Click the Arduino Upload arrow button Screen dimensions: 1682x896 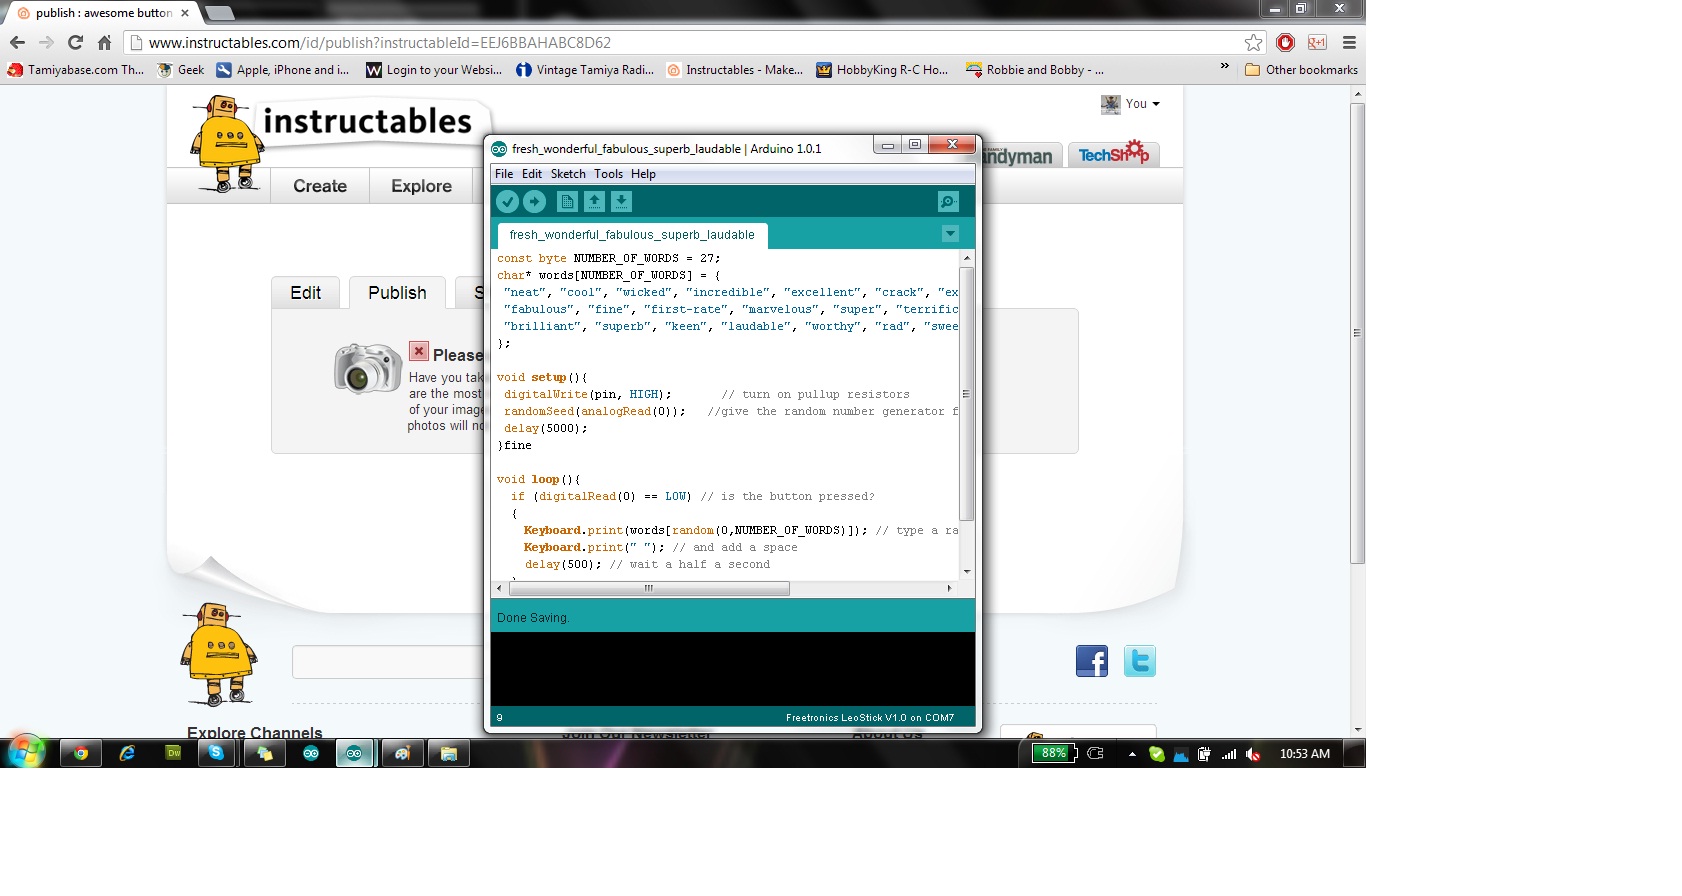535,202
